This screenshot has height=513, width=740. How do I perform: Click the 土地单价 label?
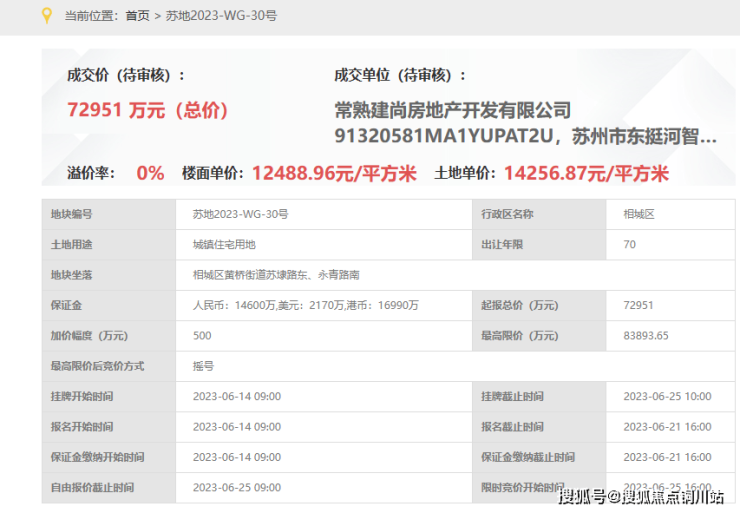coord(465,173)
